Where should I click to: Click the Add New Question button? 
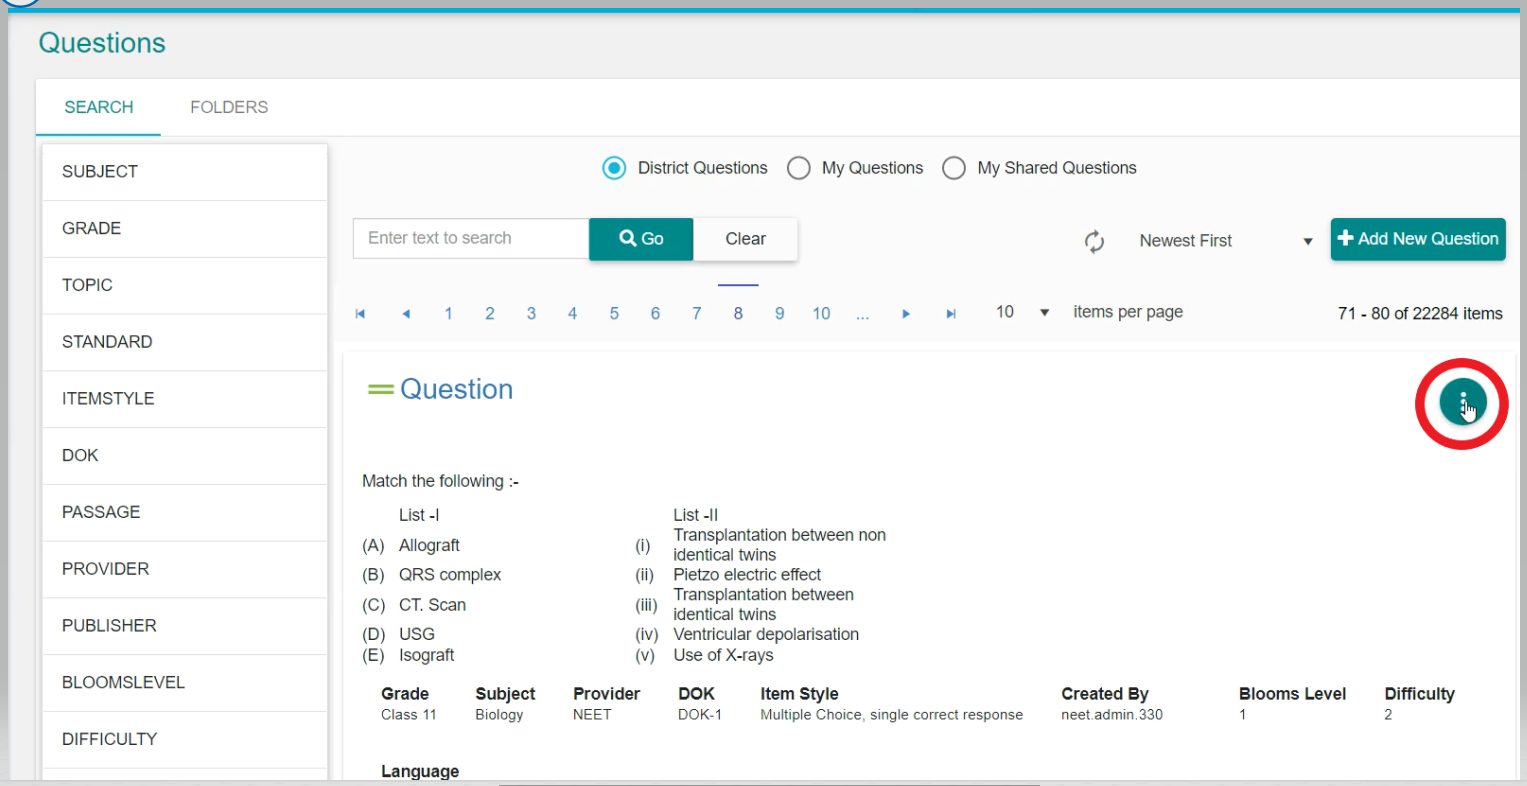(1417, 239)
